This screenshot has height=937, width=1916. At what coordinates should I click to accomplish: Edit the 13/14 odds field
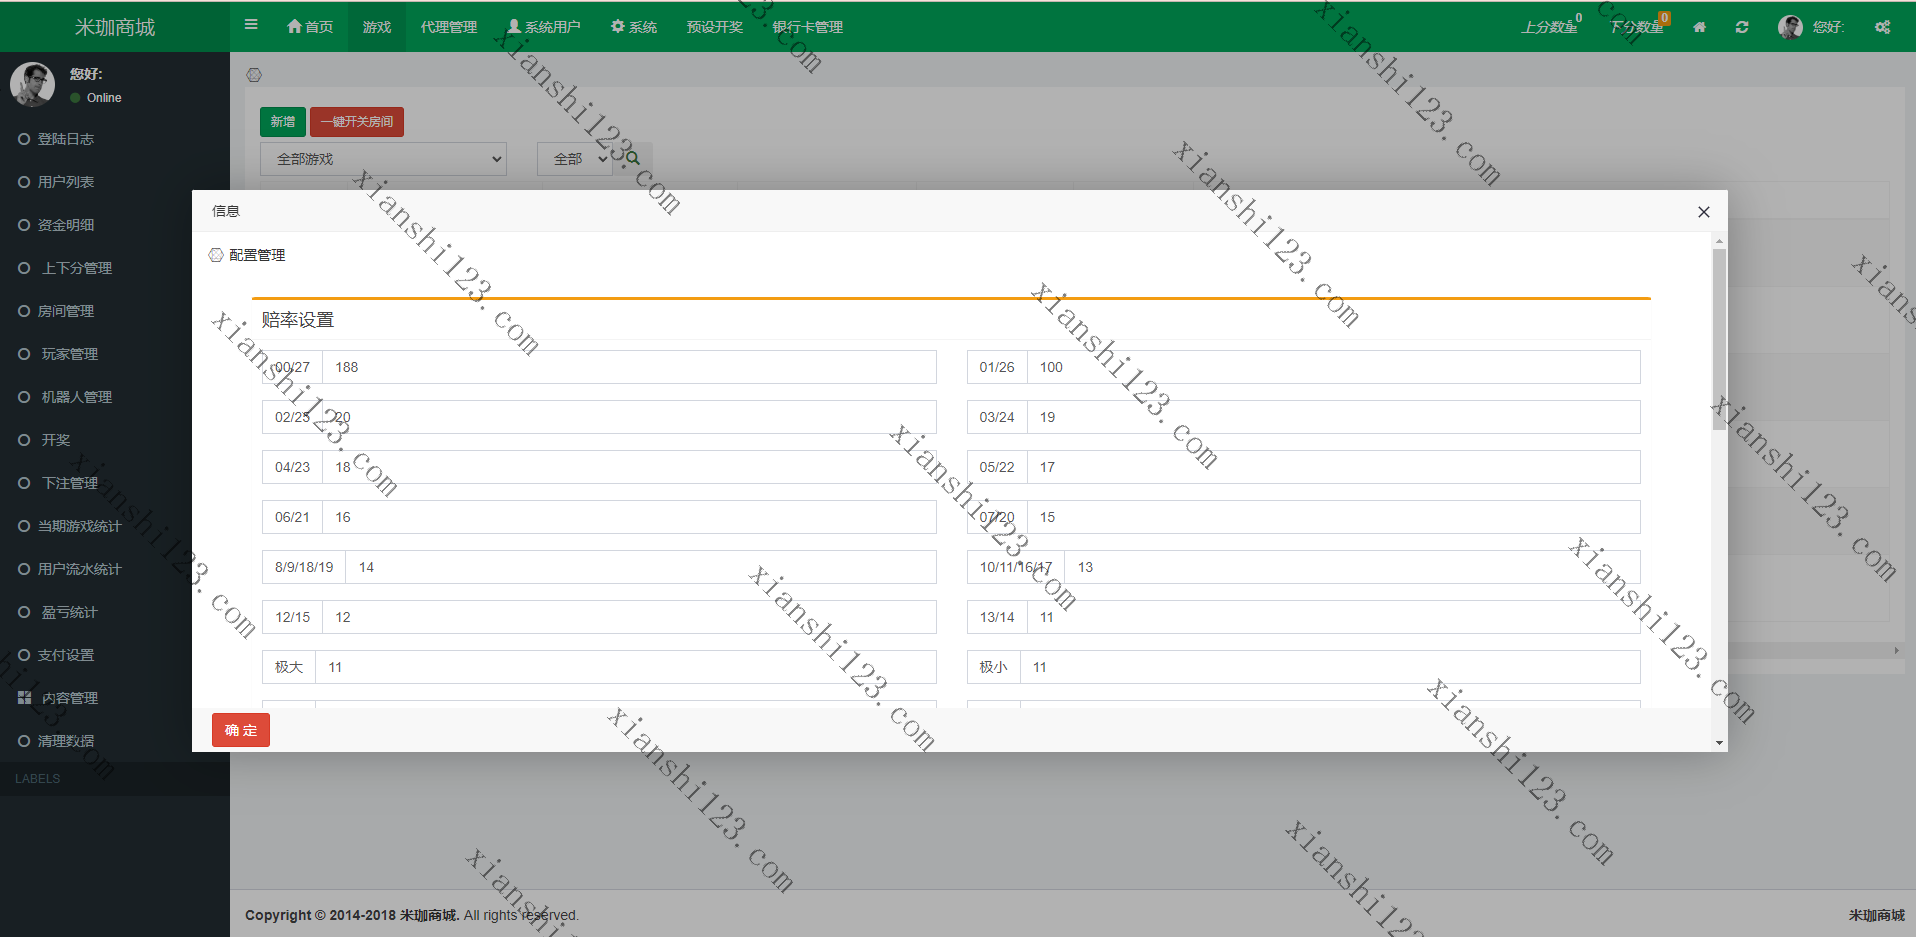pyautogui.click(x=1334, y=617)
